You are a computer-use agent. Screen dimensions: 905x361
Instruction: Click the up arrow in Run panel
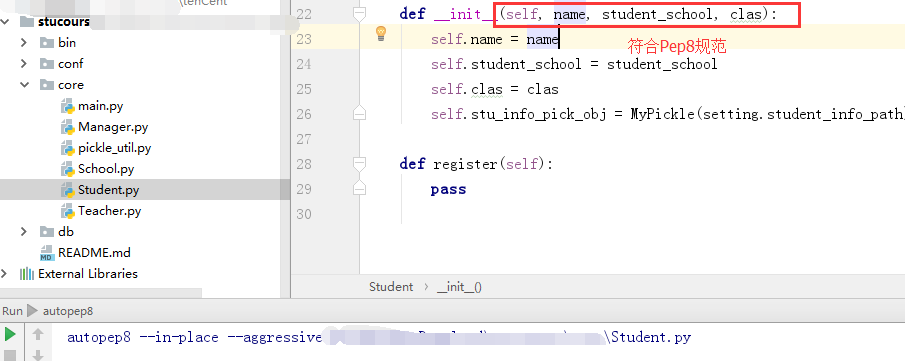pyautogui.click(x=38, y=334)
